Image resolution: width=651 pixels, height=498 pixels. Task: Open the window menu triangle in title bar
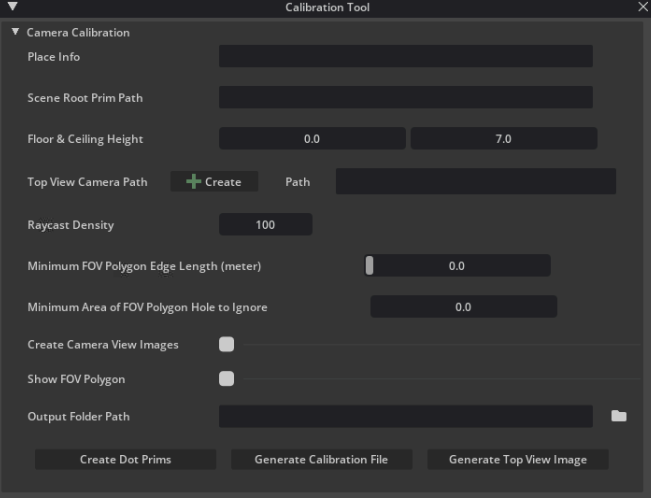[12, 7]
